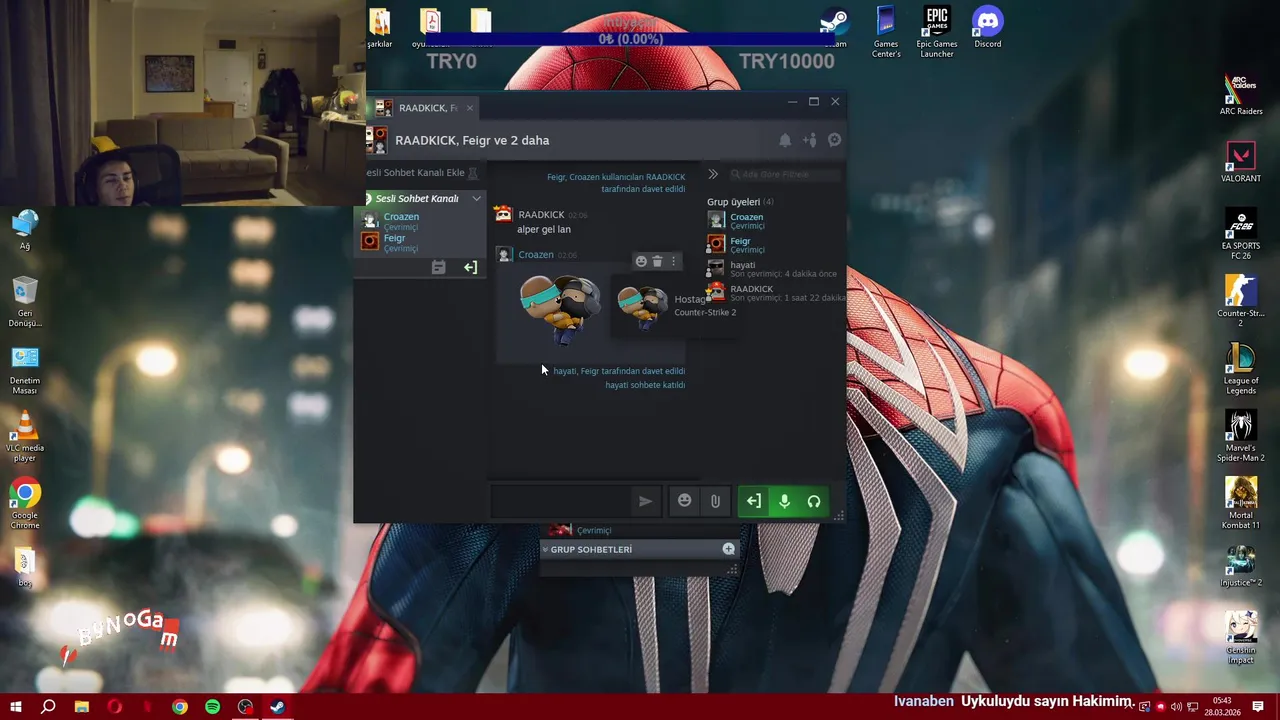Collapse the Sesli Sohbet Kanalı section
Screen dimensions: 1280x720
coord(476,199)
